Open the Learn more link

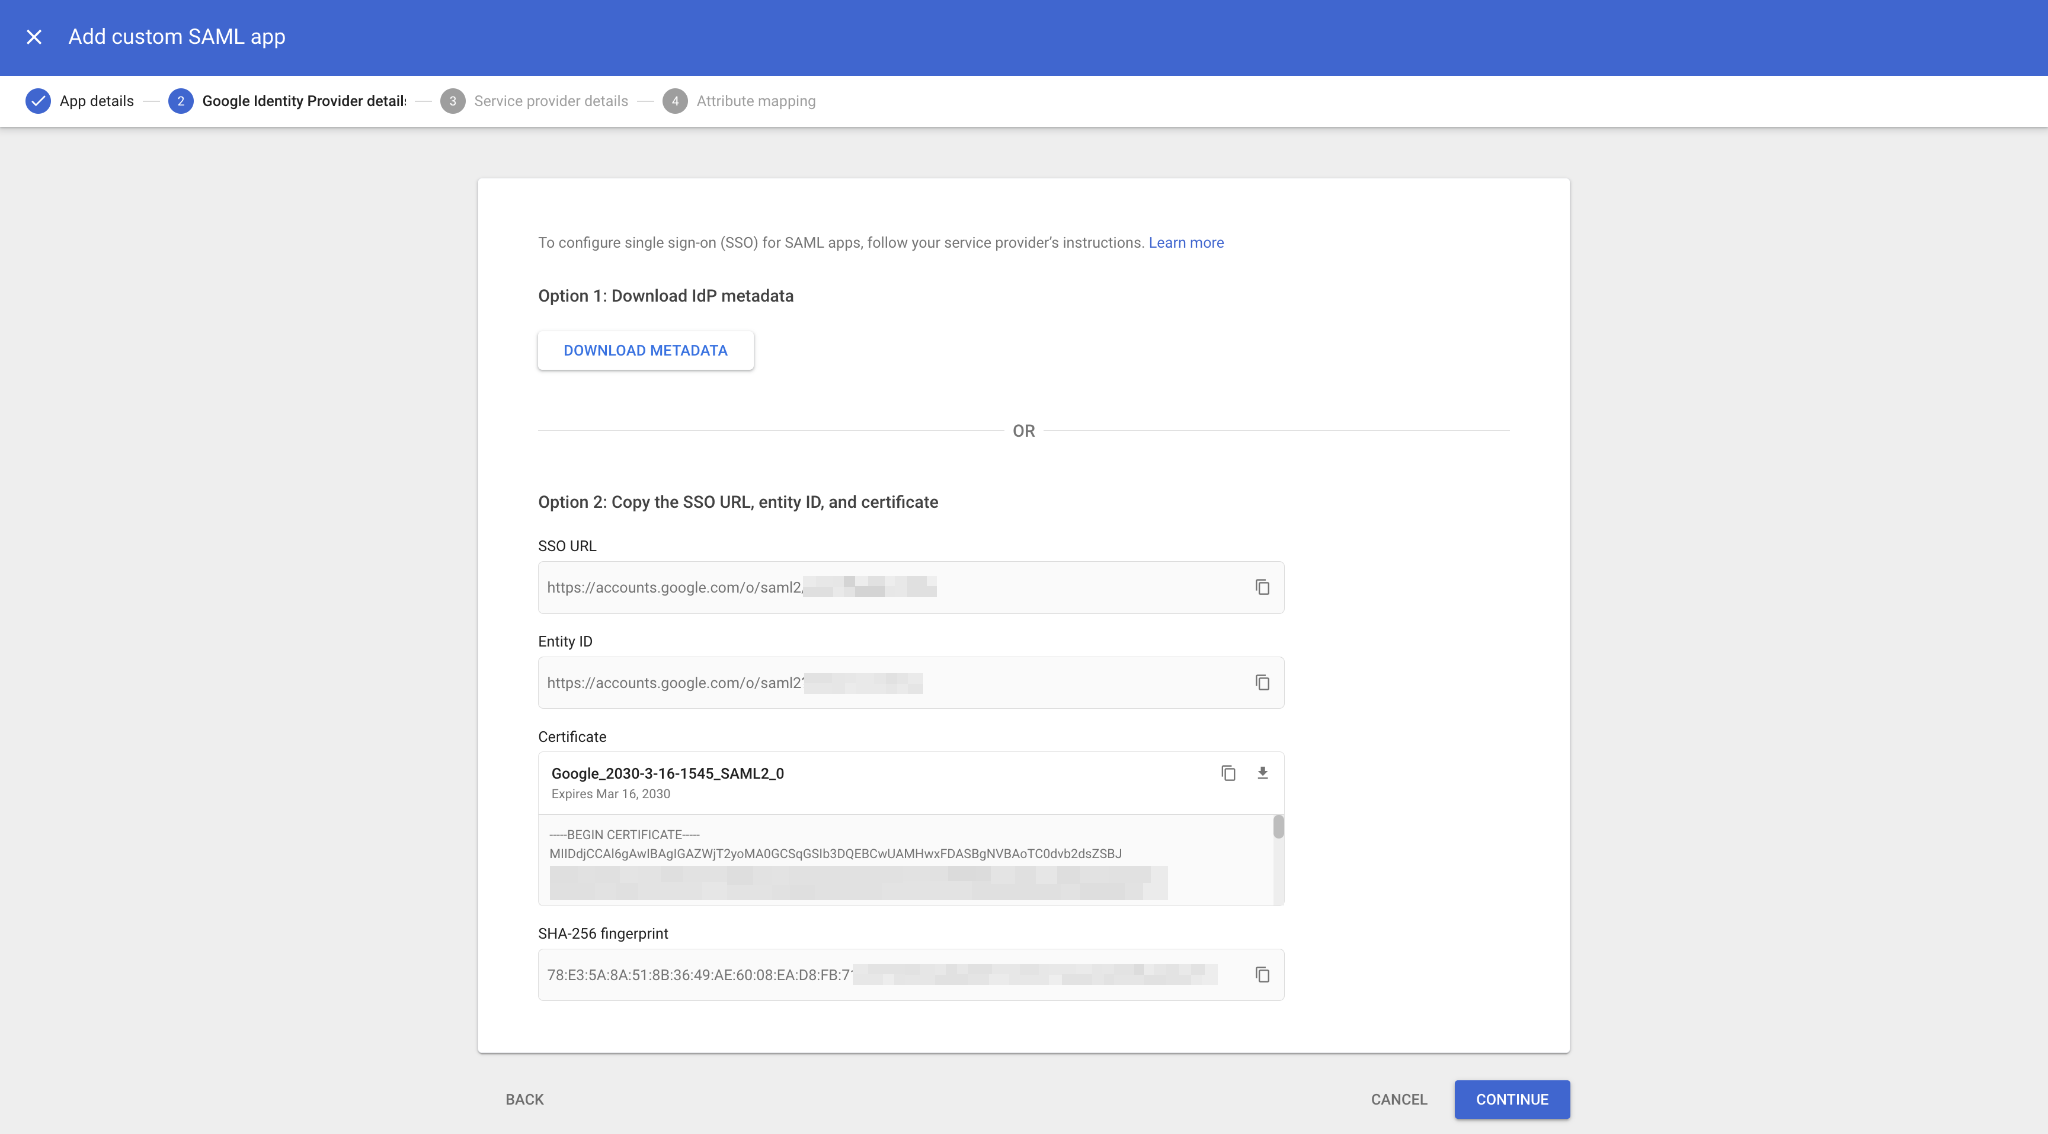[1186, 242]
